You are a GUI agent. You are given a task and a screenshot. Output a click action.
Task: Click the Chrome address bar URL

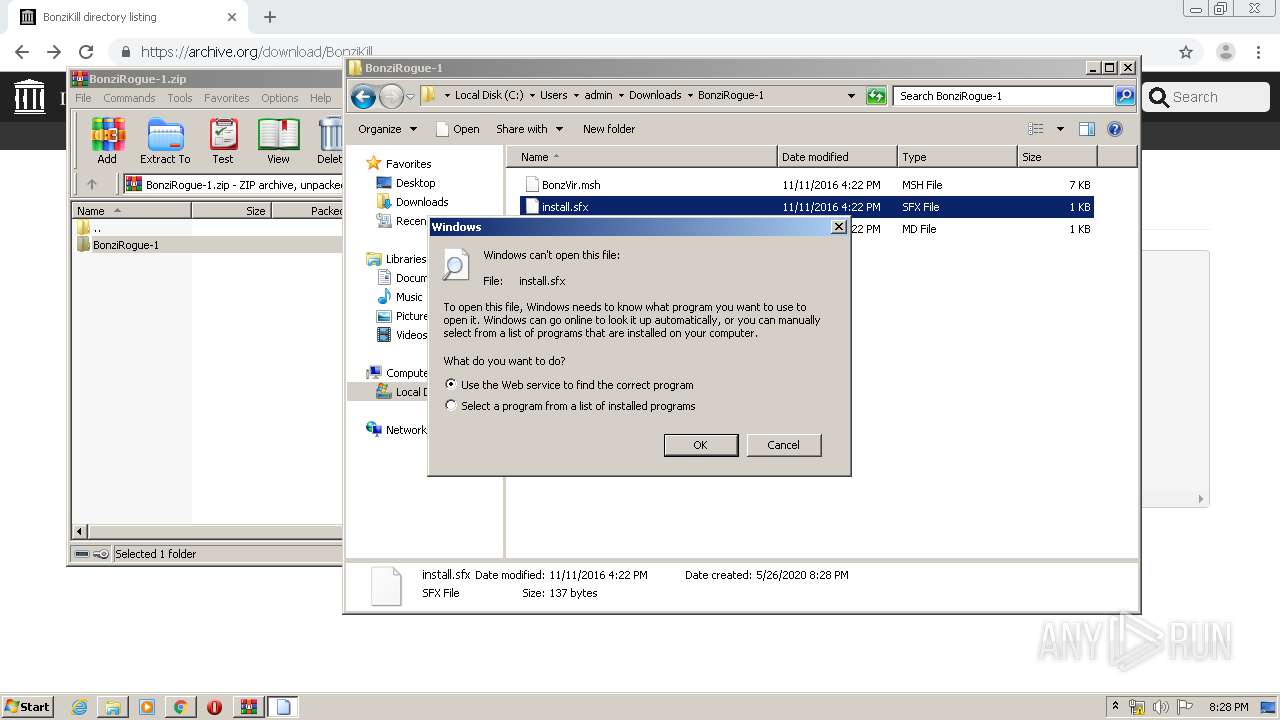point(257,52)
